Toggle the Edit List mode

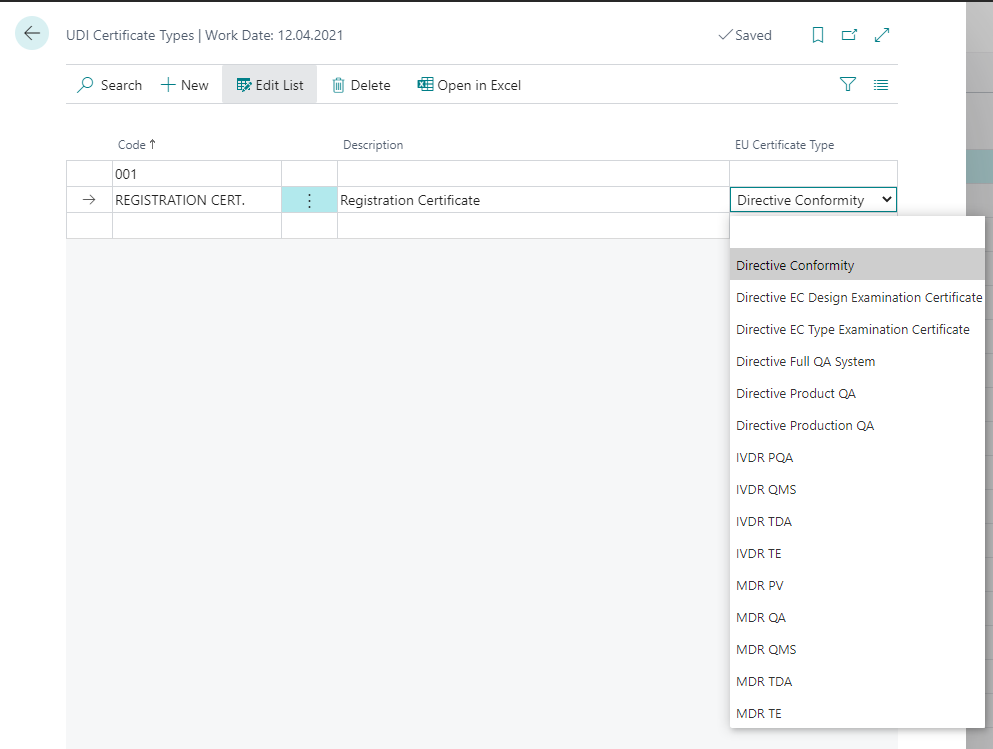(x=270, y=85)
